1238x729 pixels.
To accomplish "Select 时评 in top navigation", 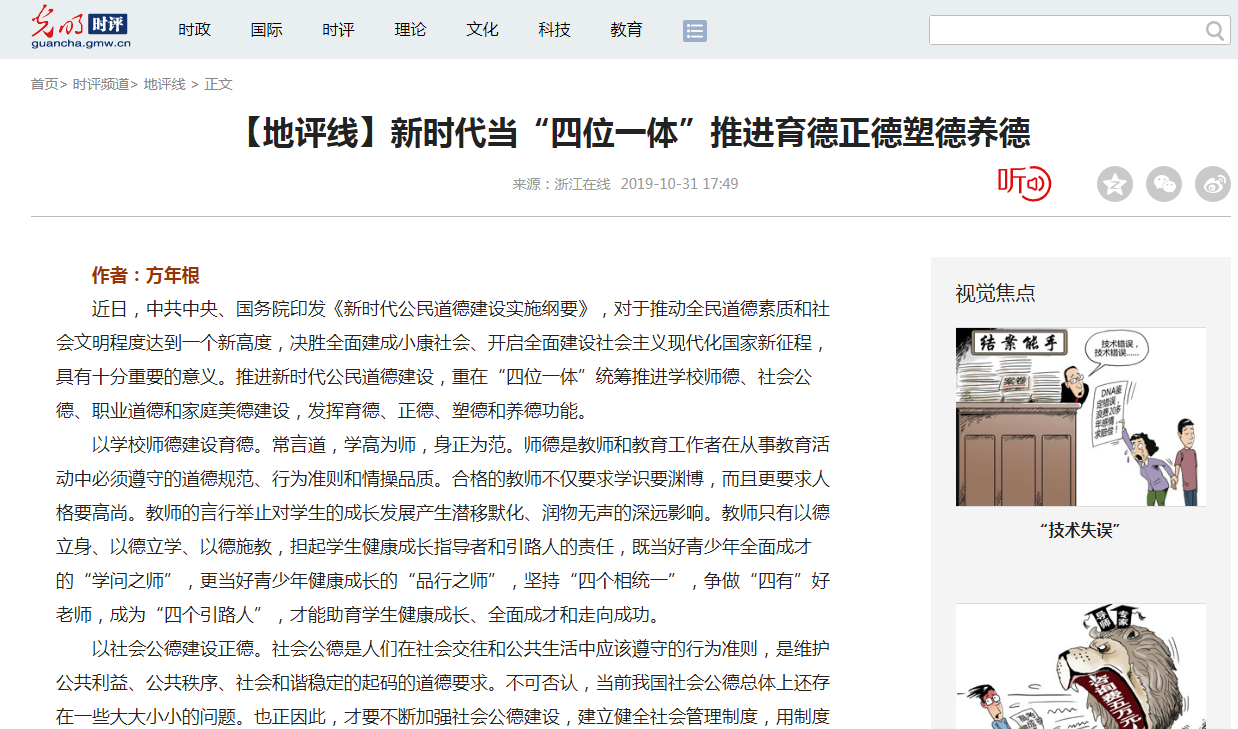I will tap(338, 30).
